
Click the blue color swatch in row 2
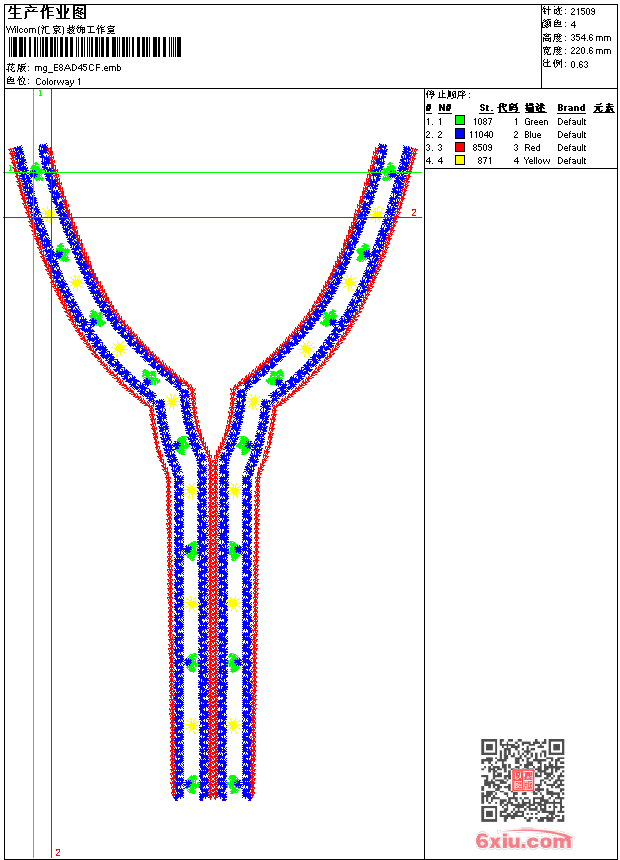460,134
